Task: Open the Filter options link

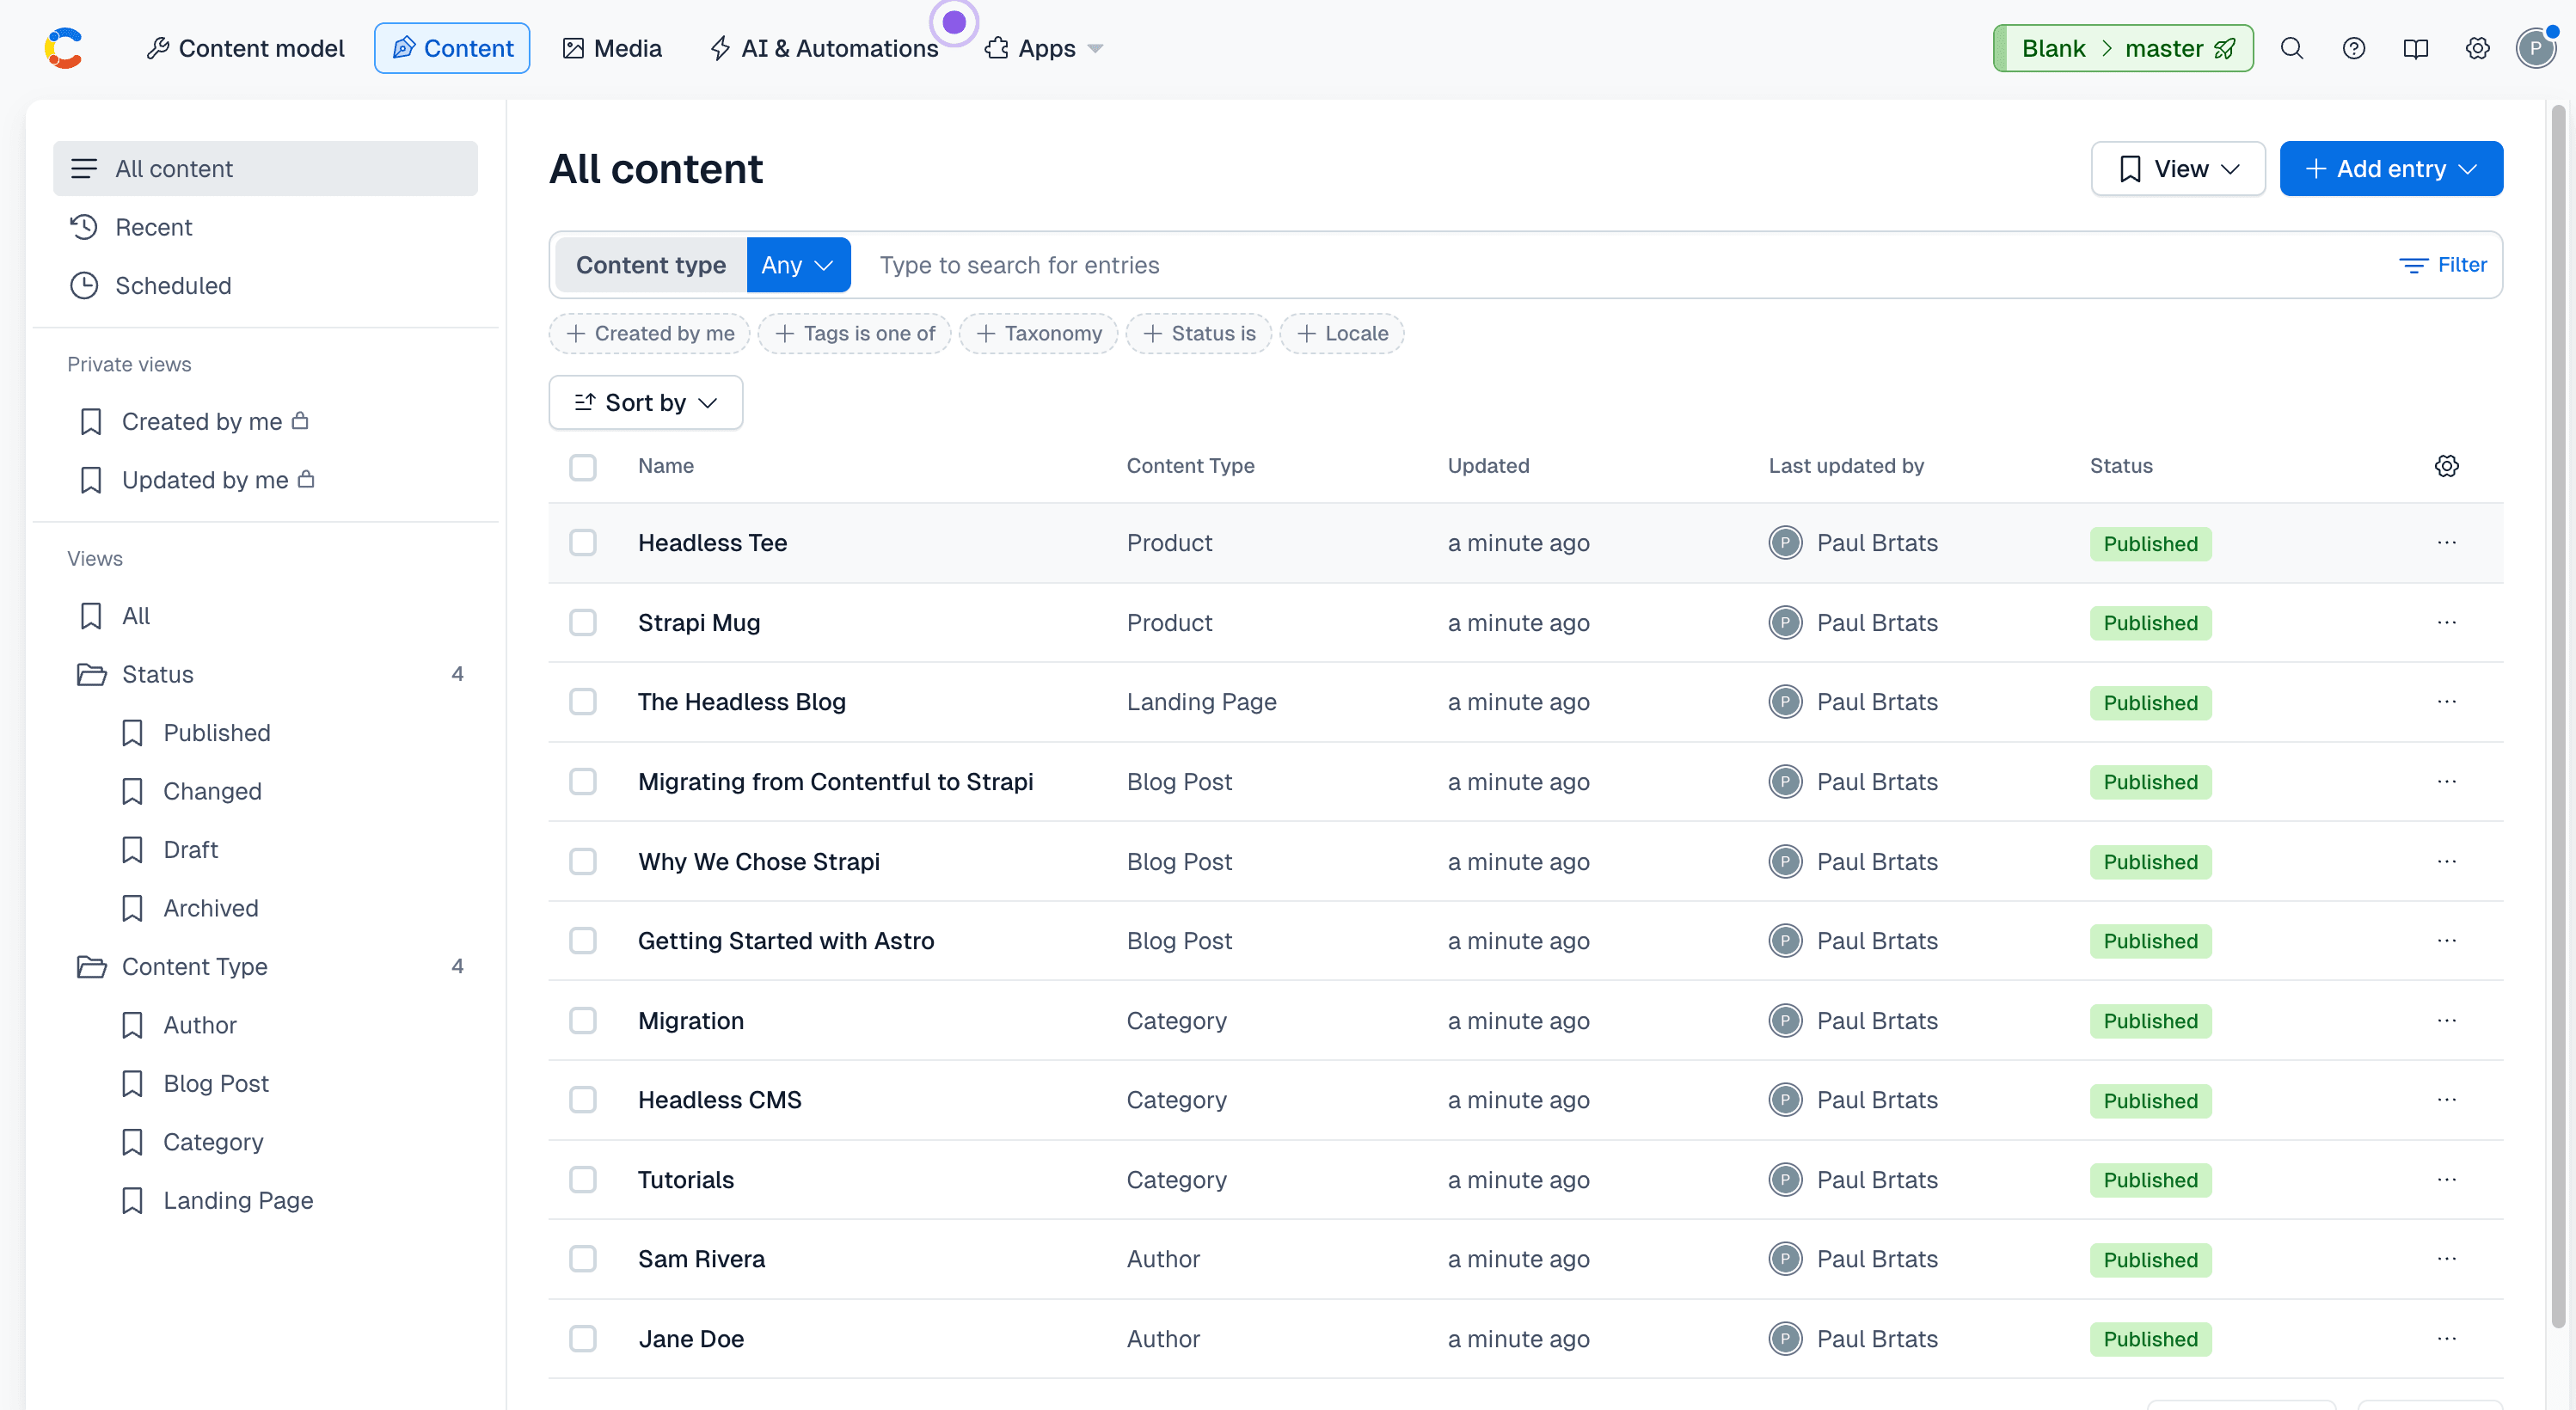Action: 2443,265
